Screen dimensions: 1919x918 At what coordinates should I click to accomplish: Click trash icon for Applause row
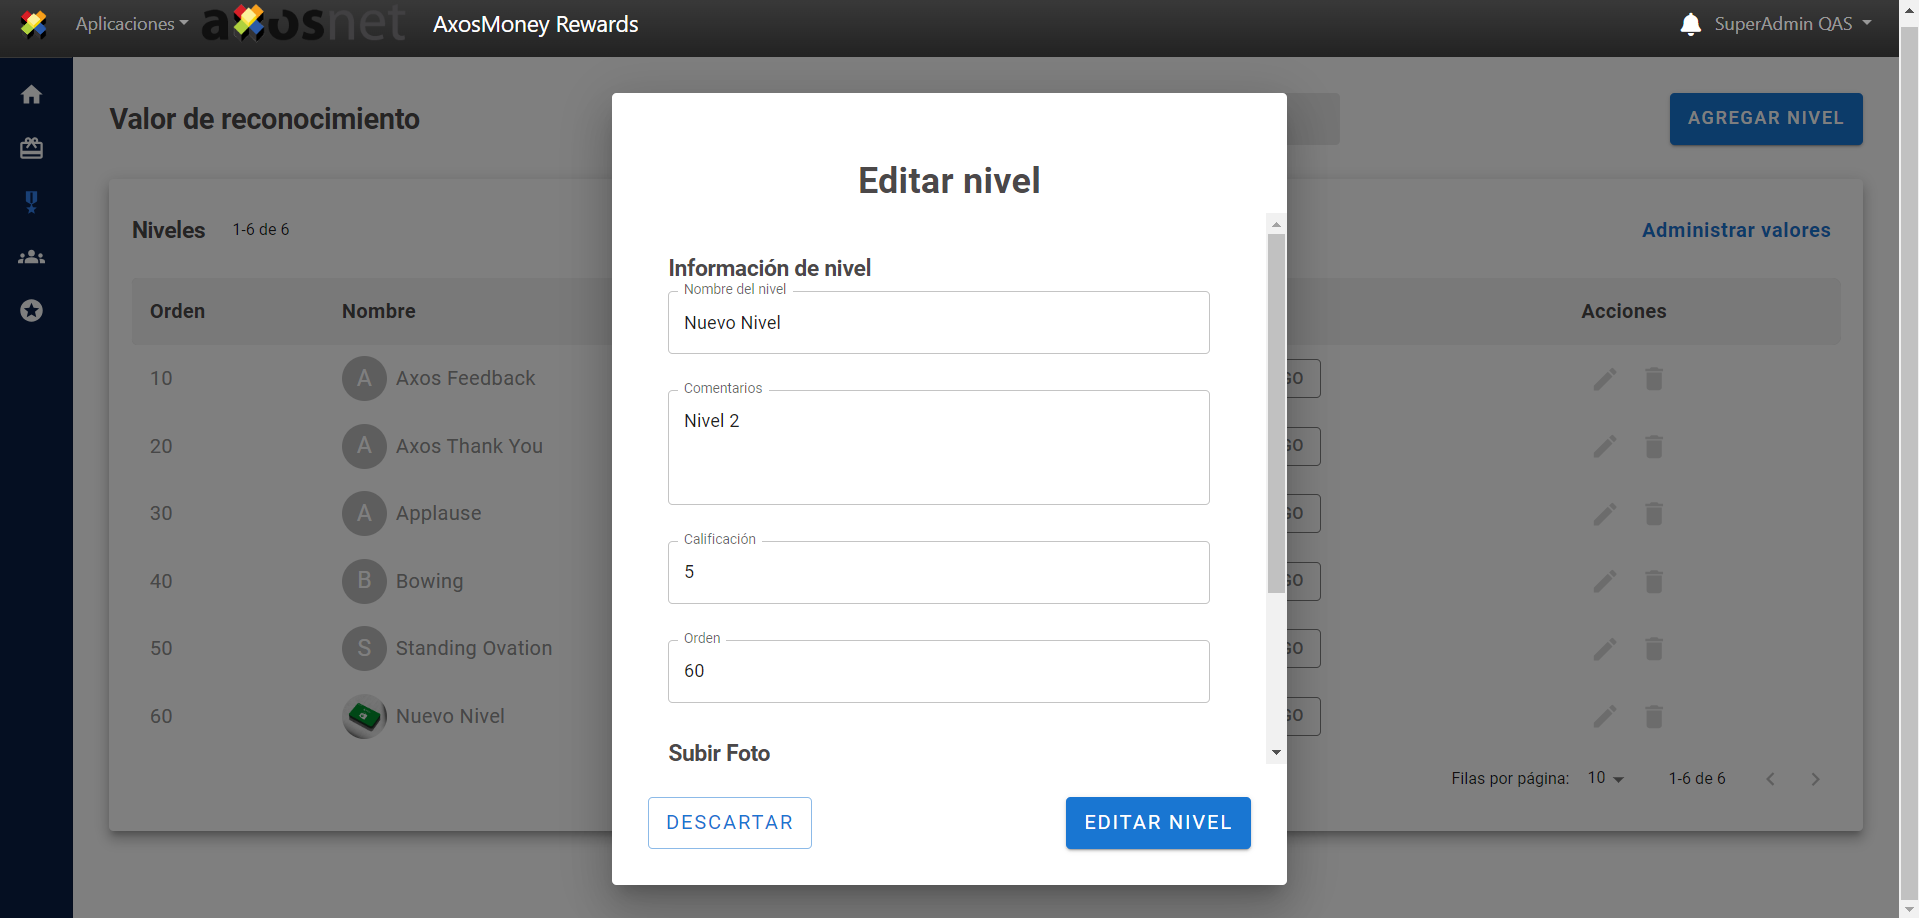(x=1654, y=514)
